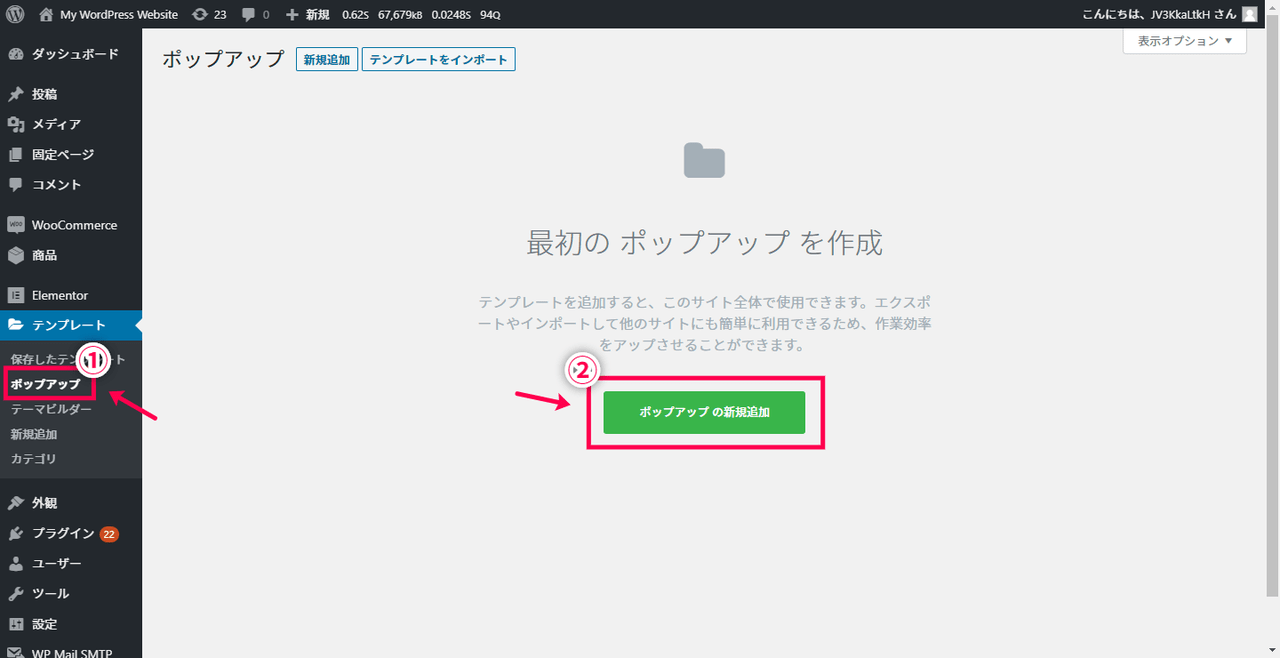Open the WordPress logo menu

[14, 14]
